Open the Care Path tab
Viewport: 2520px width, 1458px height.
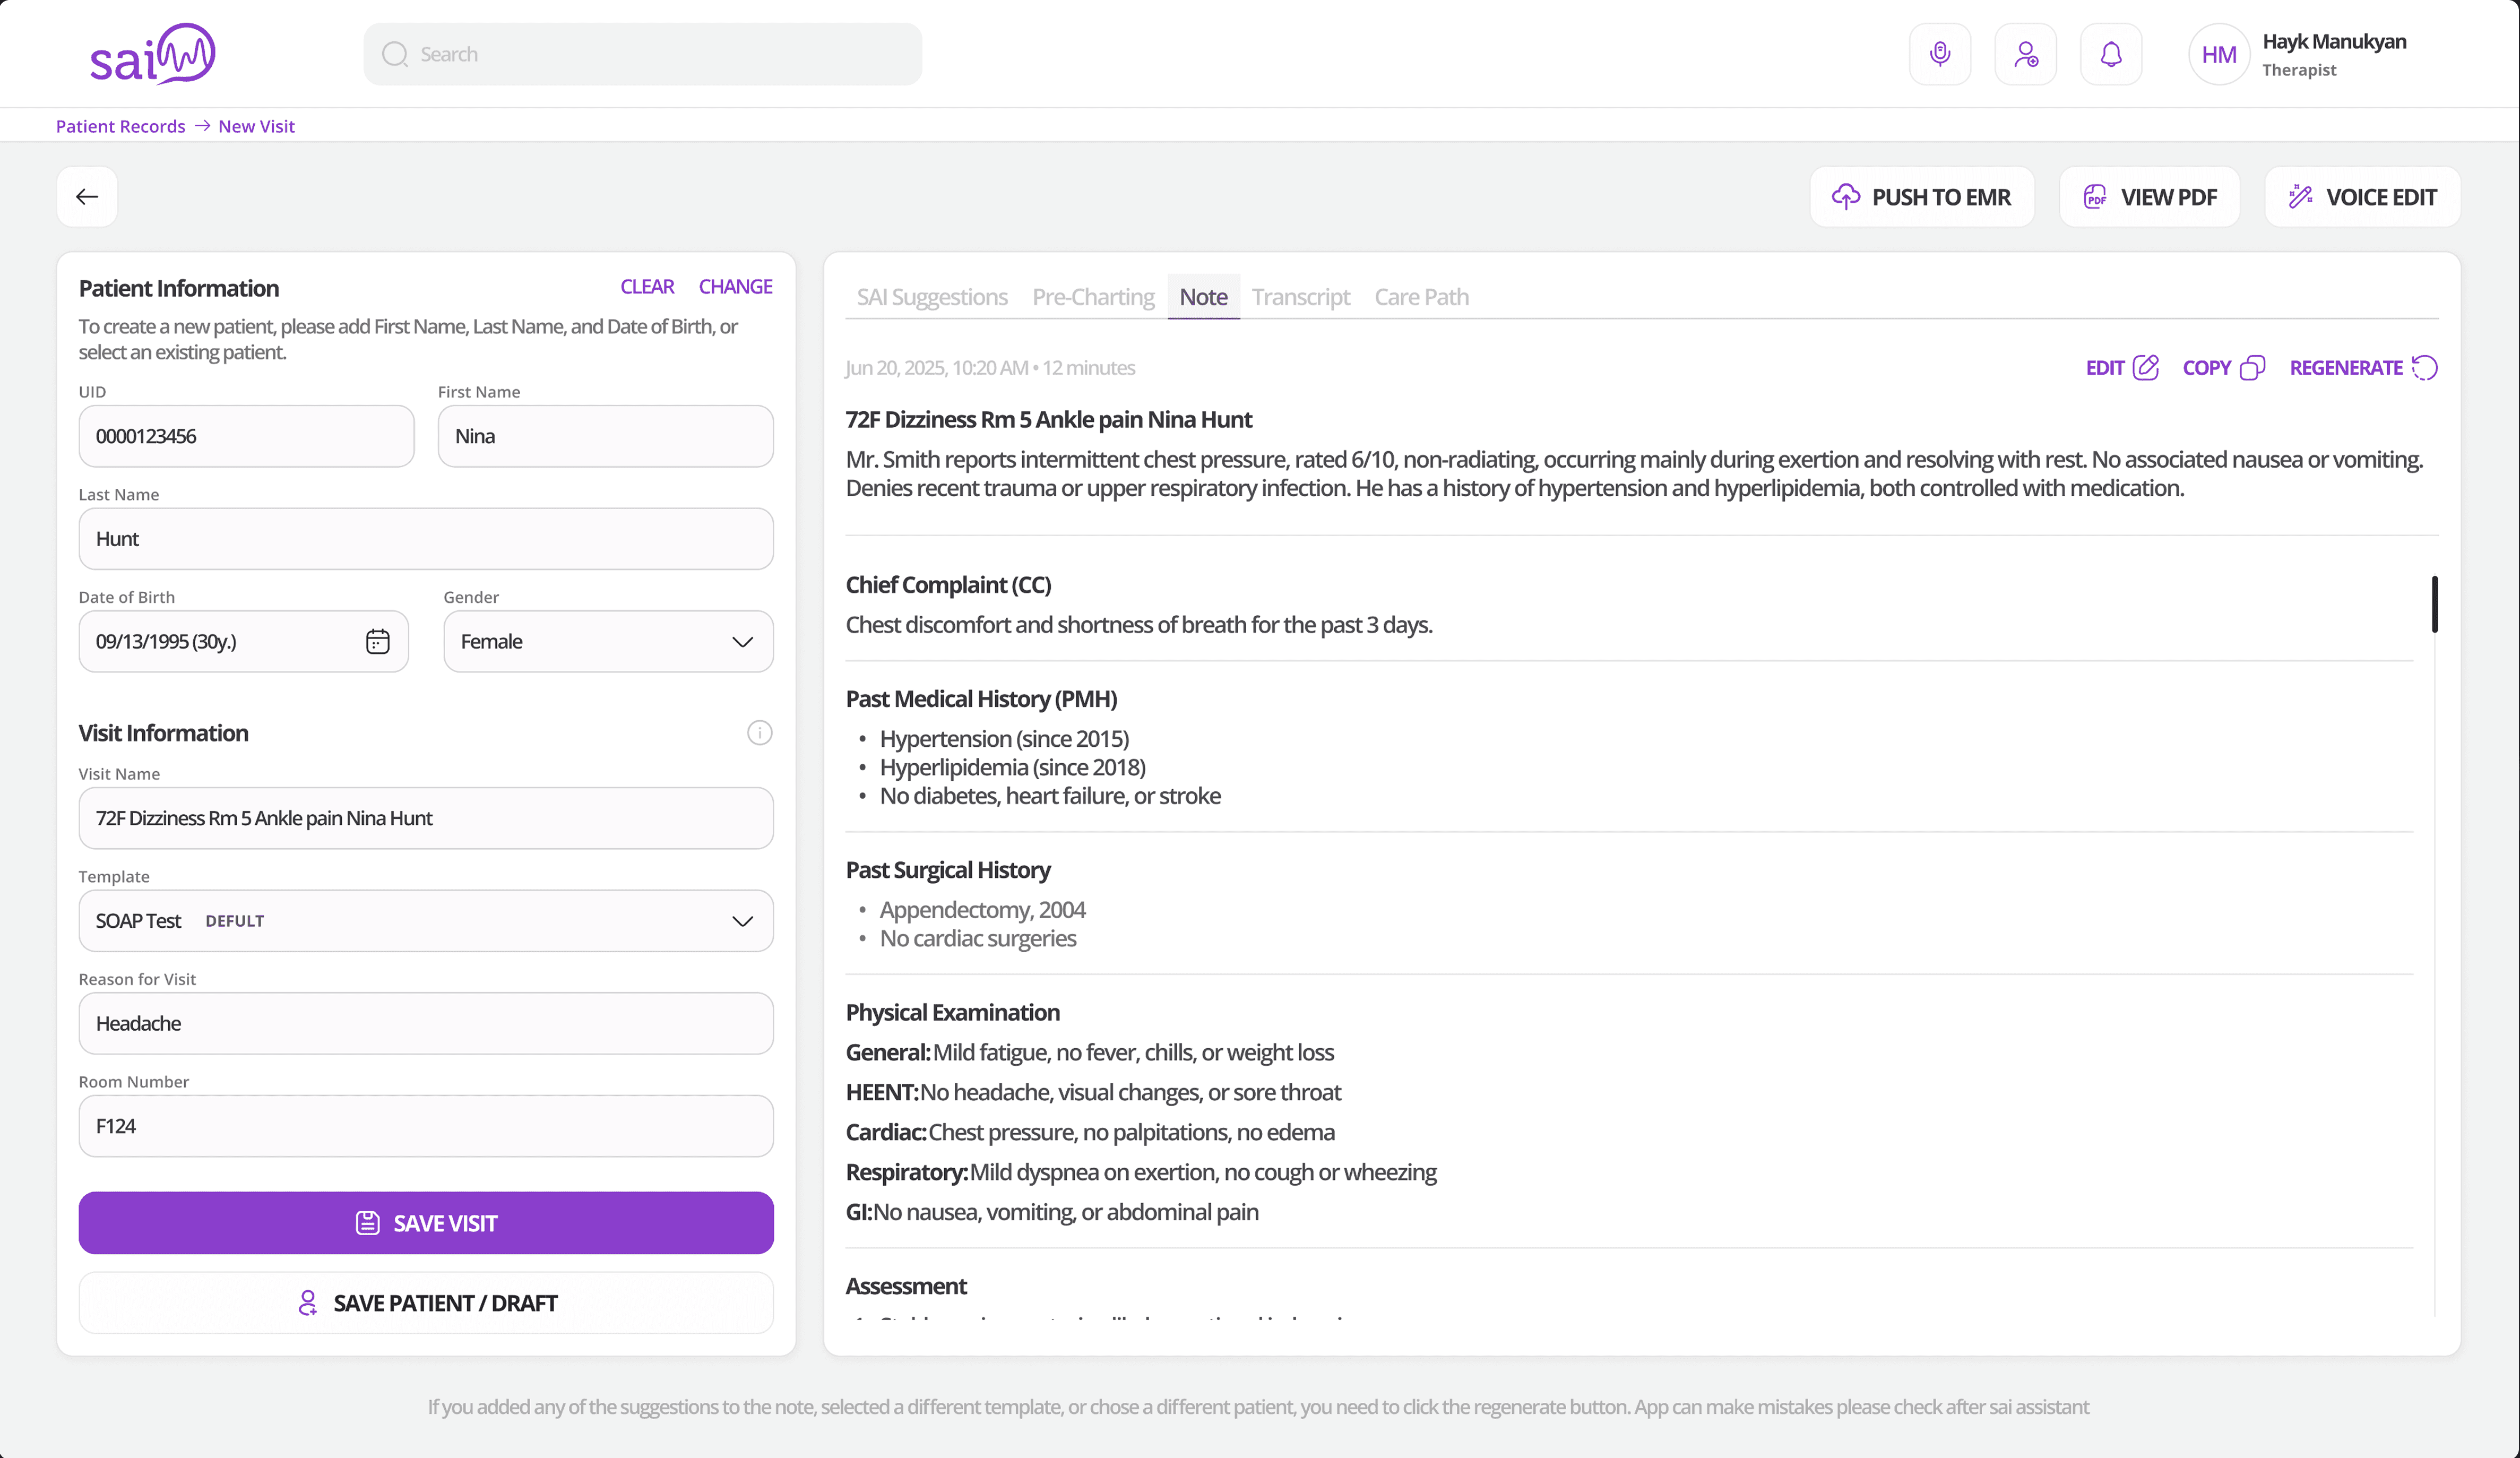[1421, 297]
